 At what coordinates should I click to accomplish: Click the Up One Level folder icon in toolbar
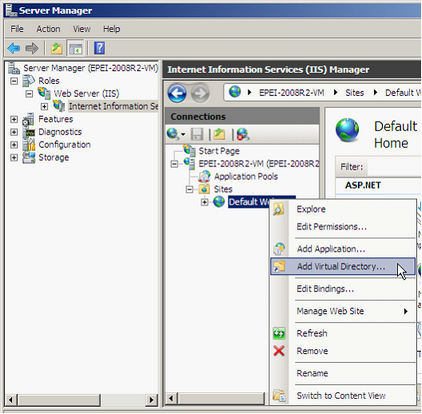57,49
